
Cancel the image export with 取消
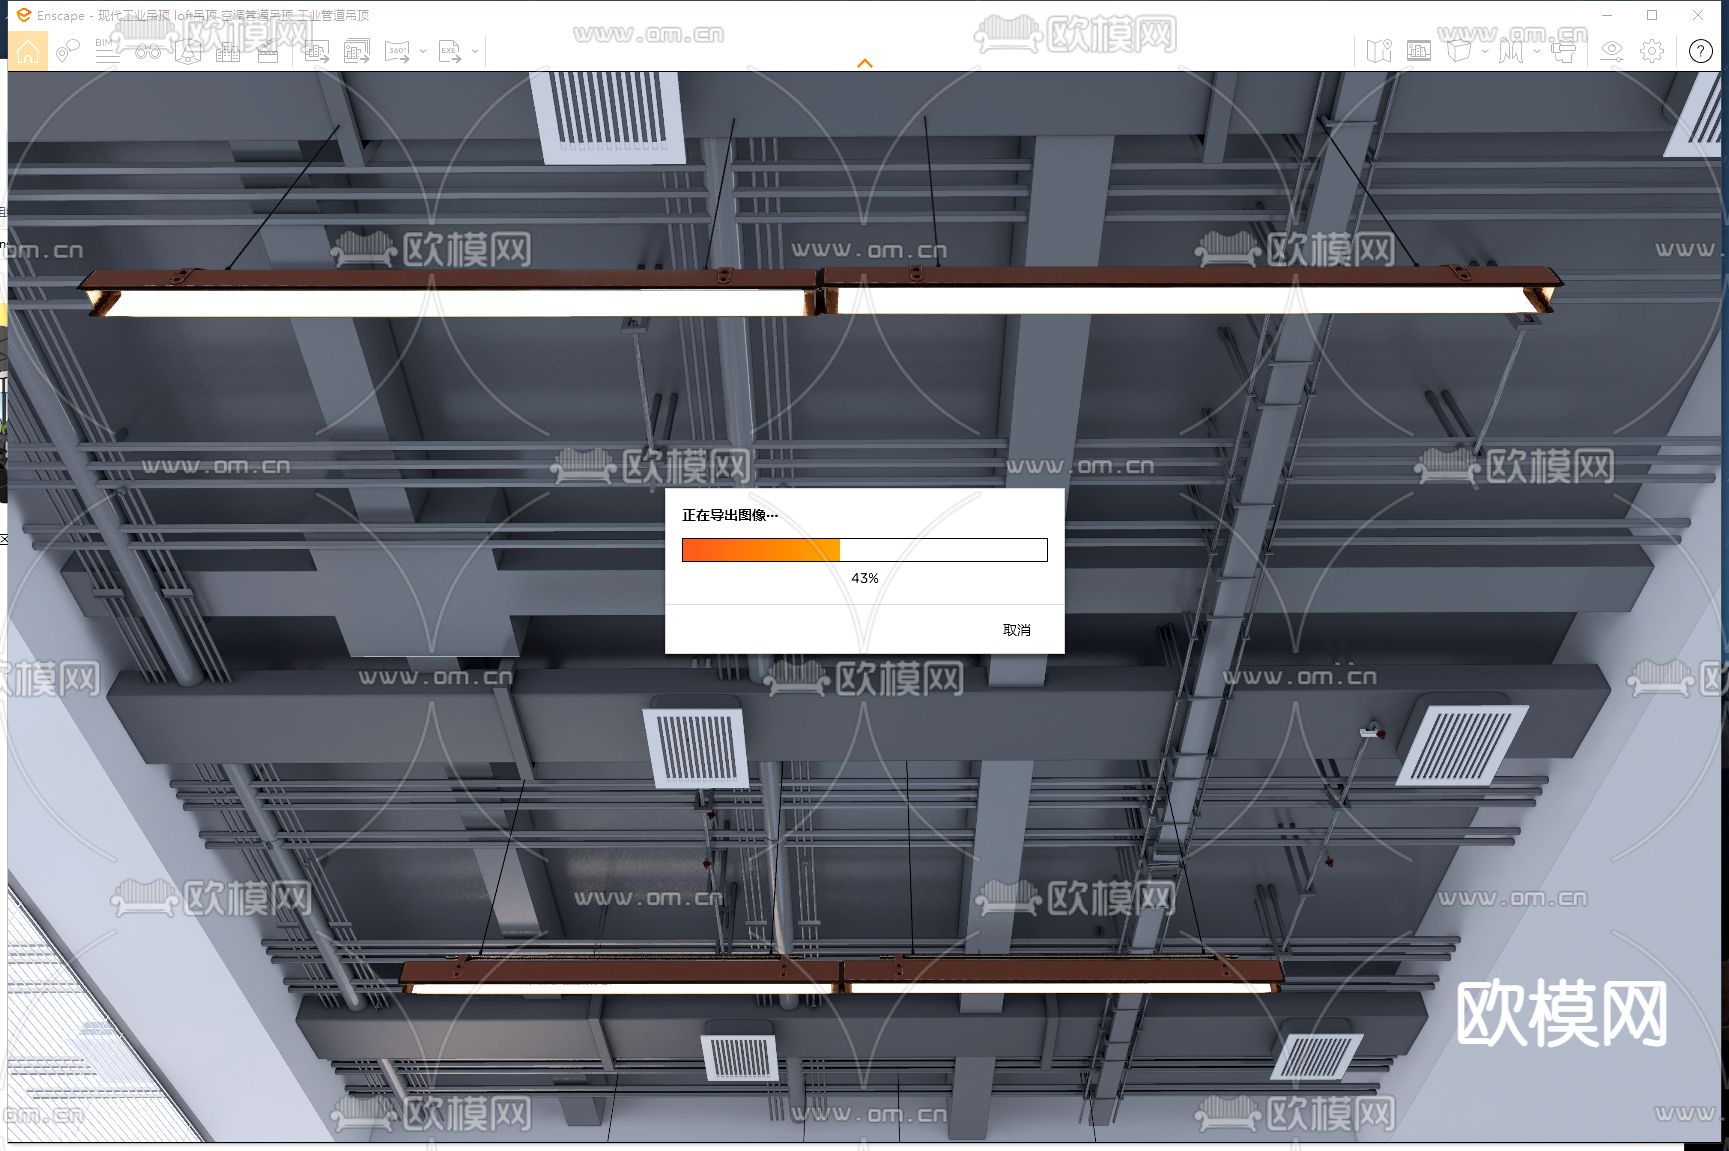[1016, 630]
